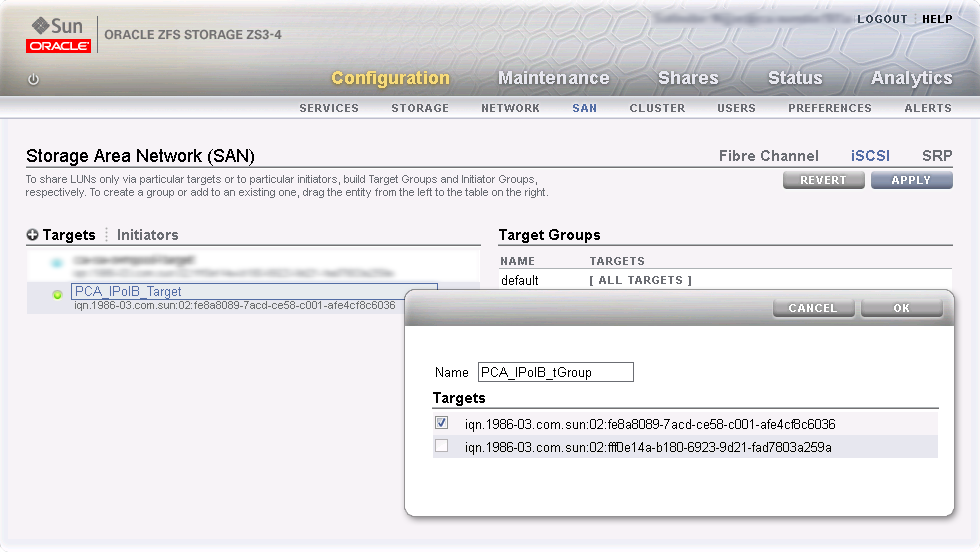
Task: Go to the ALERTS submenu
Action: 928,108
